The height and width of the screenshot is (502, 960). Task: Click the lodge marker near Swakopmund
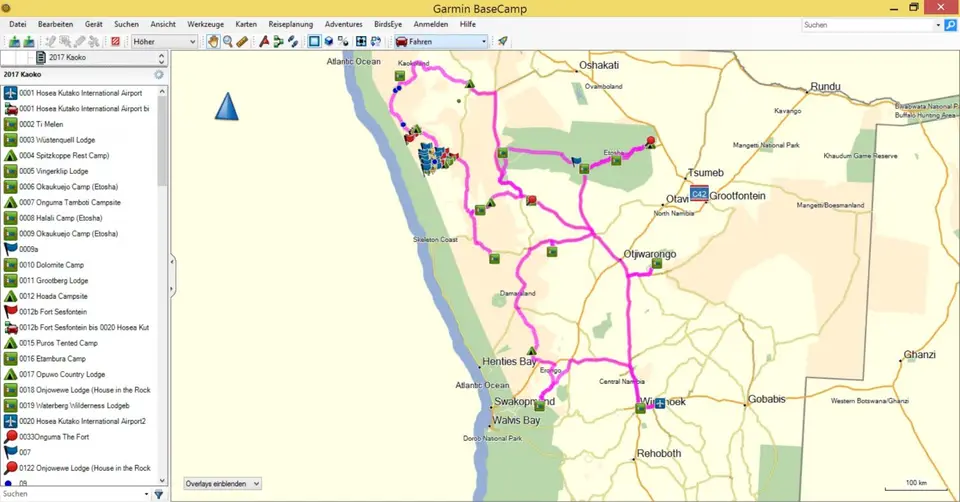[539, 405]
